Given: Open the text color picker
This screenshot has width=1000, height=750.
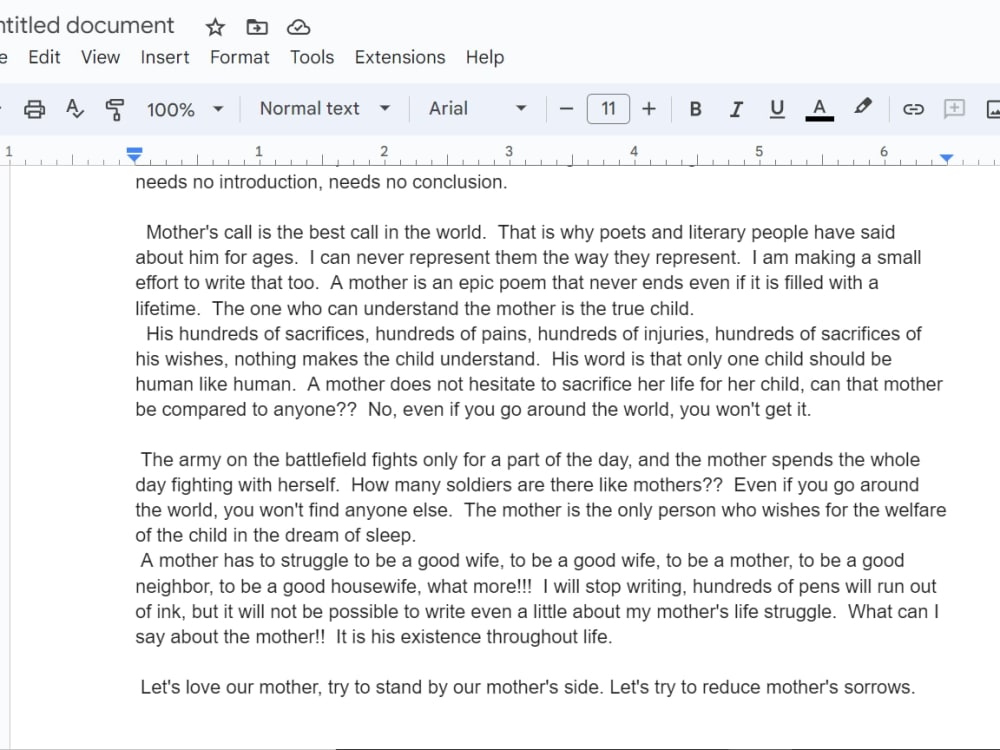Looking at the screenshot, I should pyautogui.click(x=820, y=109).
